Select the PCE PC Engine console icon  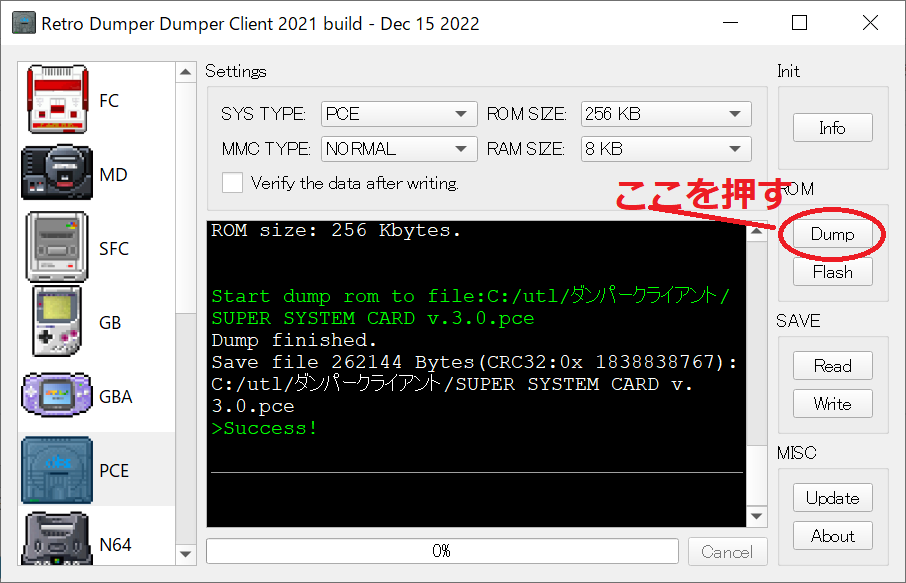[x=57, y=470]
